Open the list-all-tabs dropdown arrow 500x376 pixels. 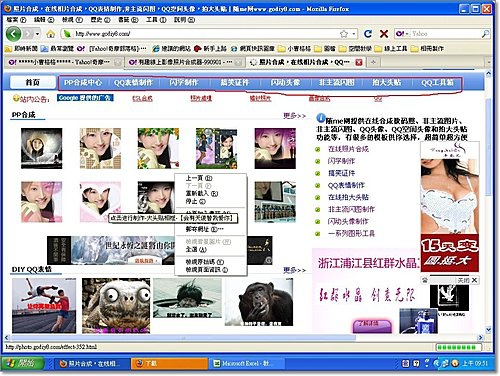coord(489,62)
